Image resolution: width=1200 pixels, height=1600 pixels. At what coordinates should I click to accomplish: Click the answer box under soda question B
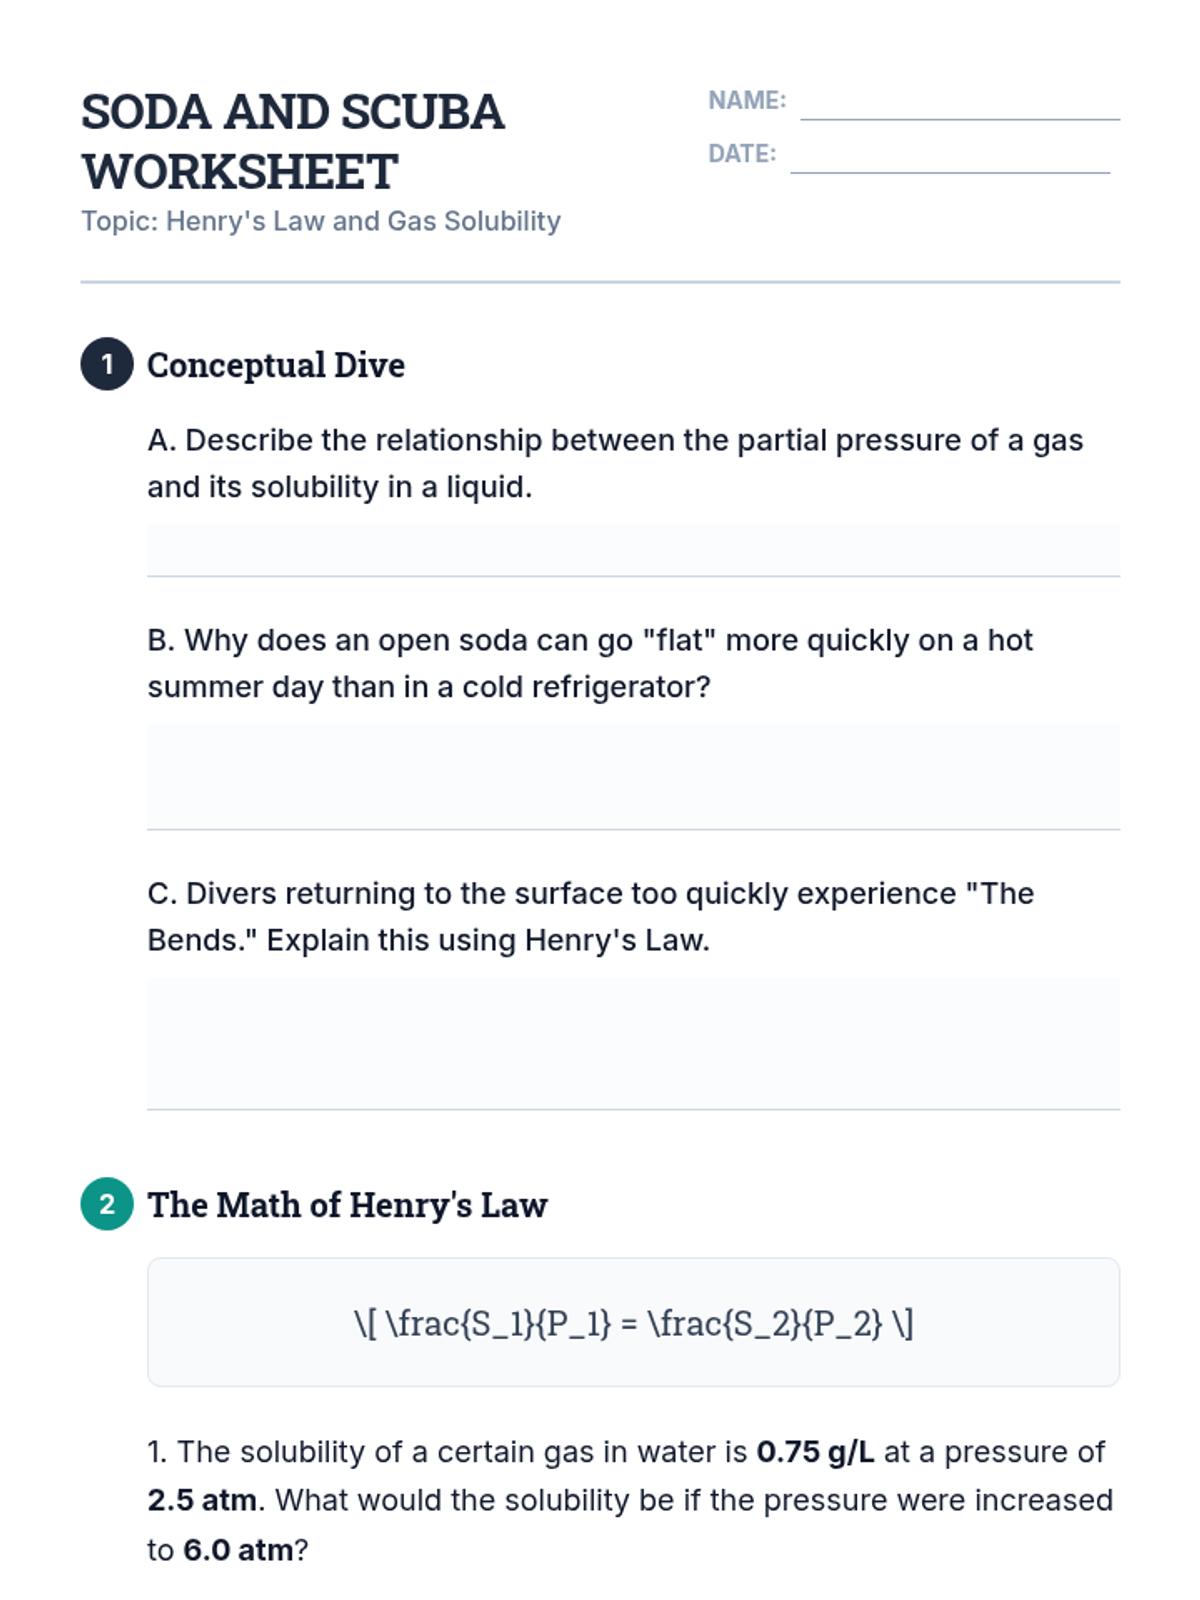633,775
